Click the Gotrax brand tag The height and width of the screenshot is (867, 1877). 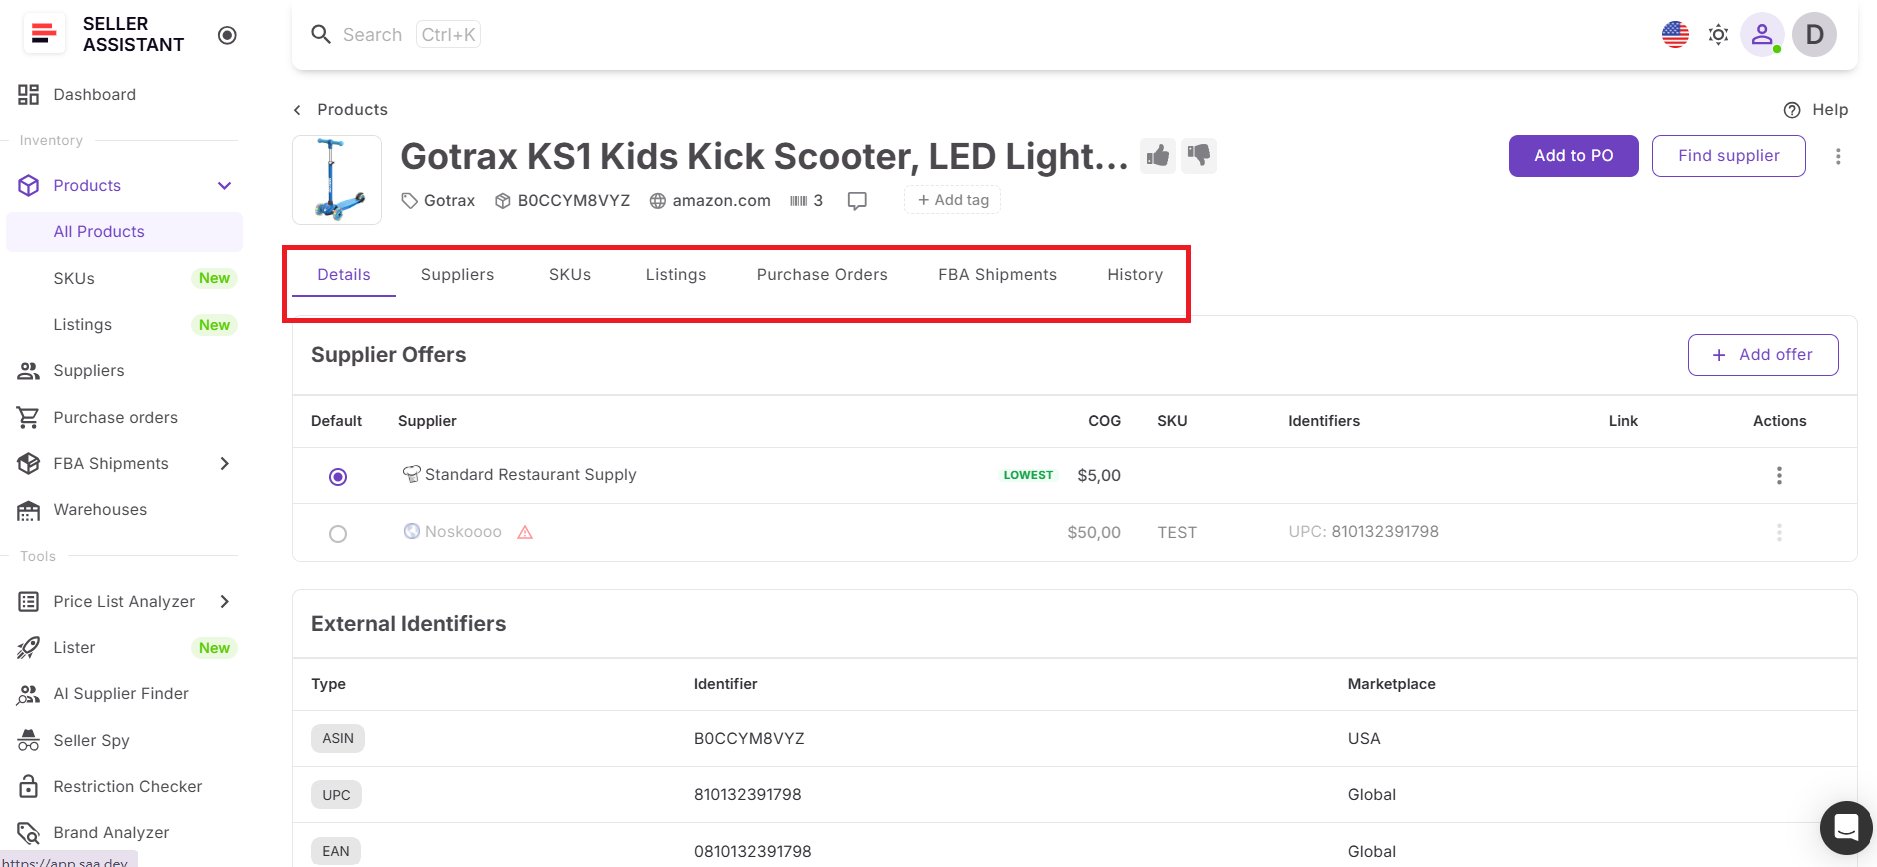tap(438, 201)
